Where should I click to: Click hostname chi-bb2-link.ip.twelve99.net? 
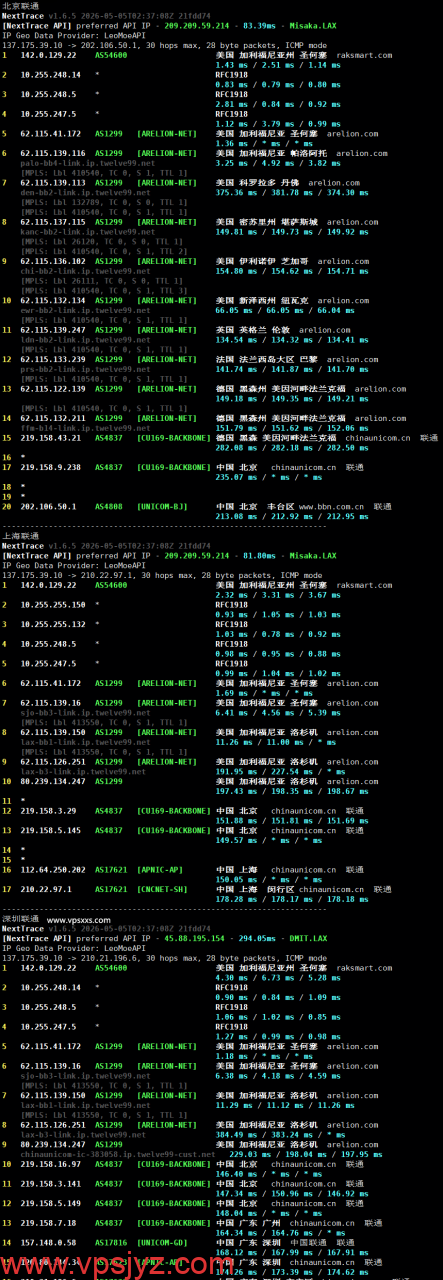coord(86,271)
